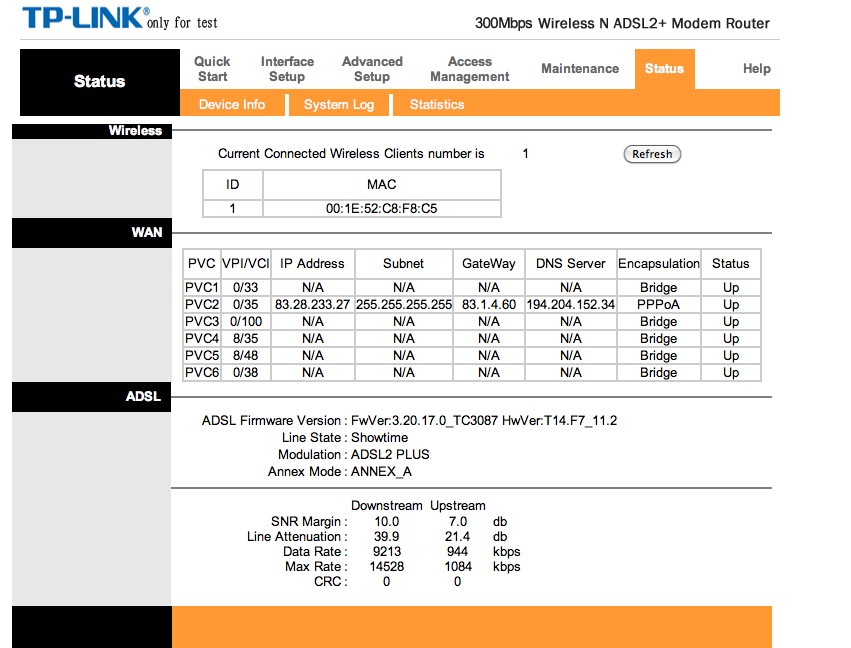The width and height of the screenshot is (851, 648).
Task: Go to the Advanced Setup tab
Action: 372,69
